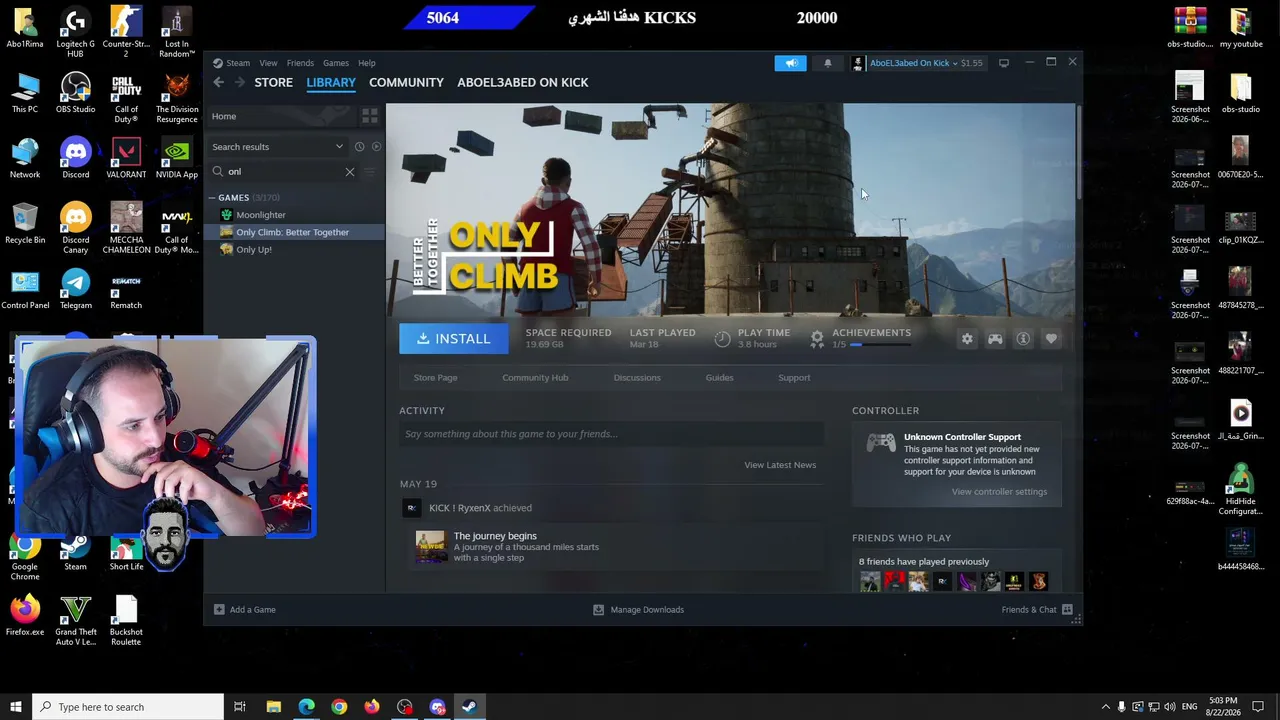Screen dimensions: 1280x720
Task: Open Friends & Chat
Action: coord(1037,609)
